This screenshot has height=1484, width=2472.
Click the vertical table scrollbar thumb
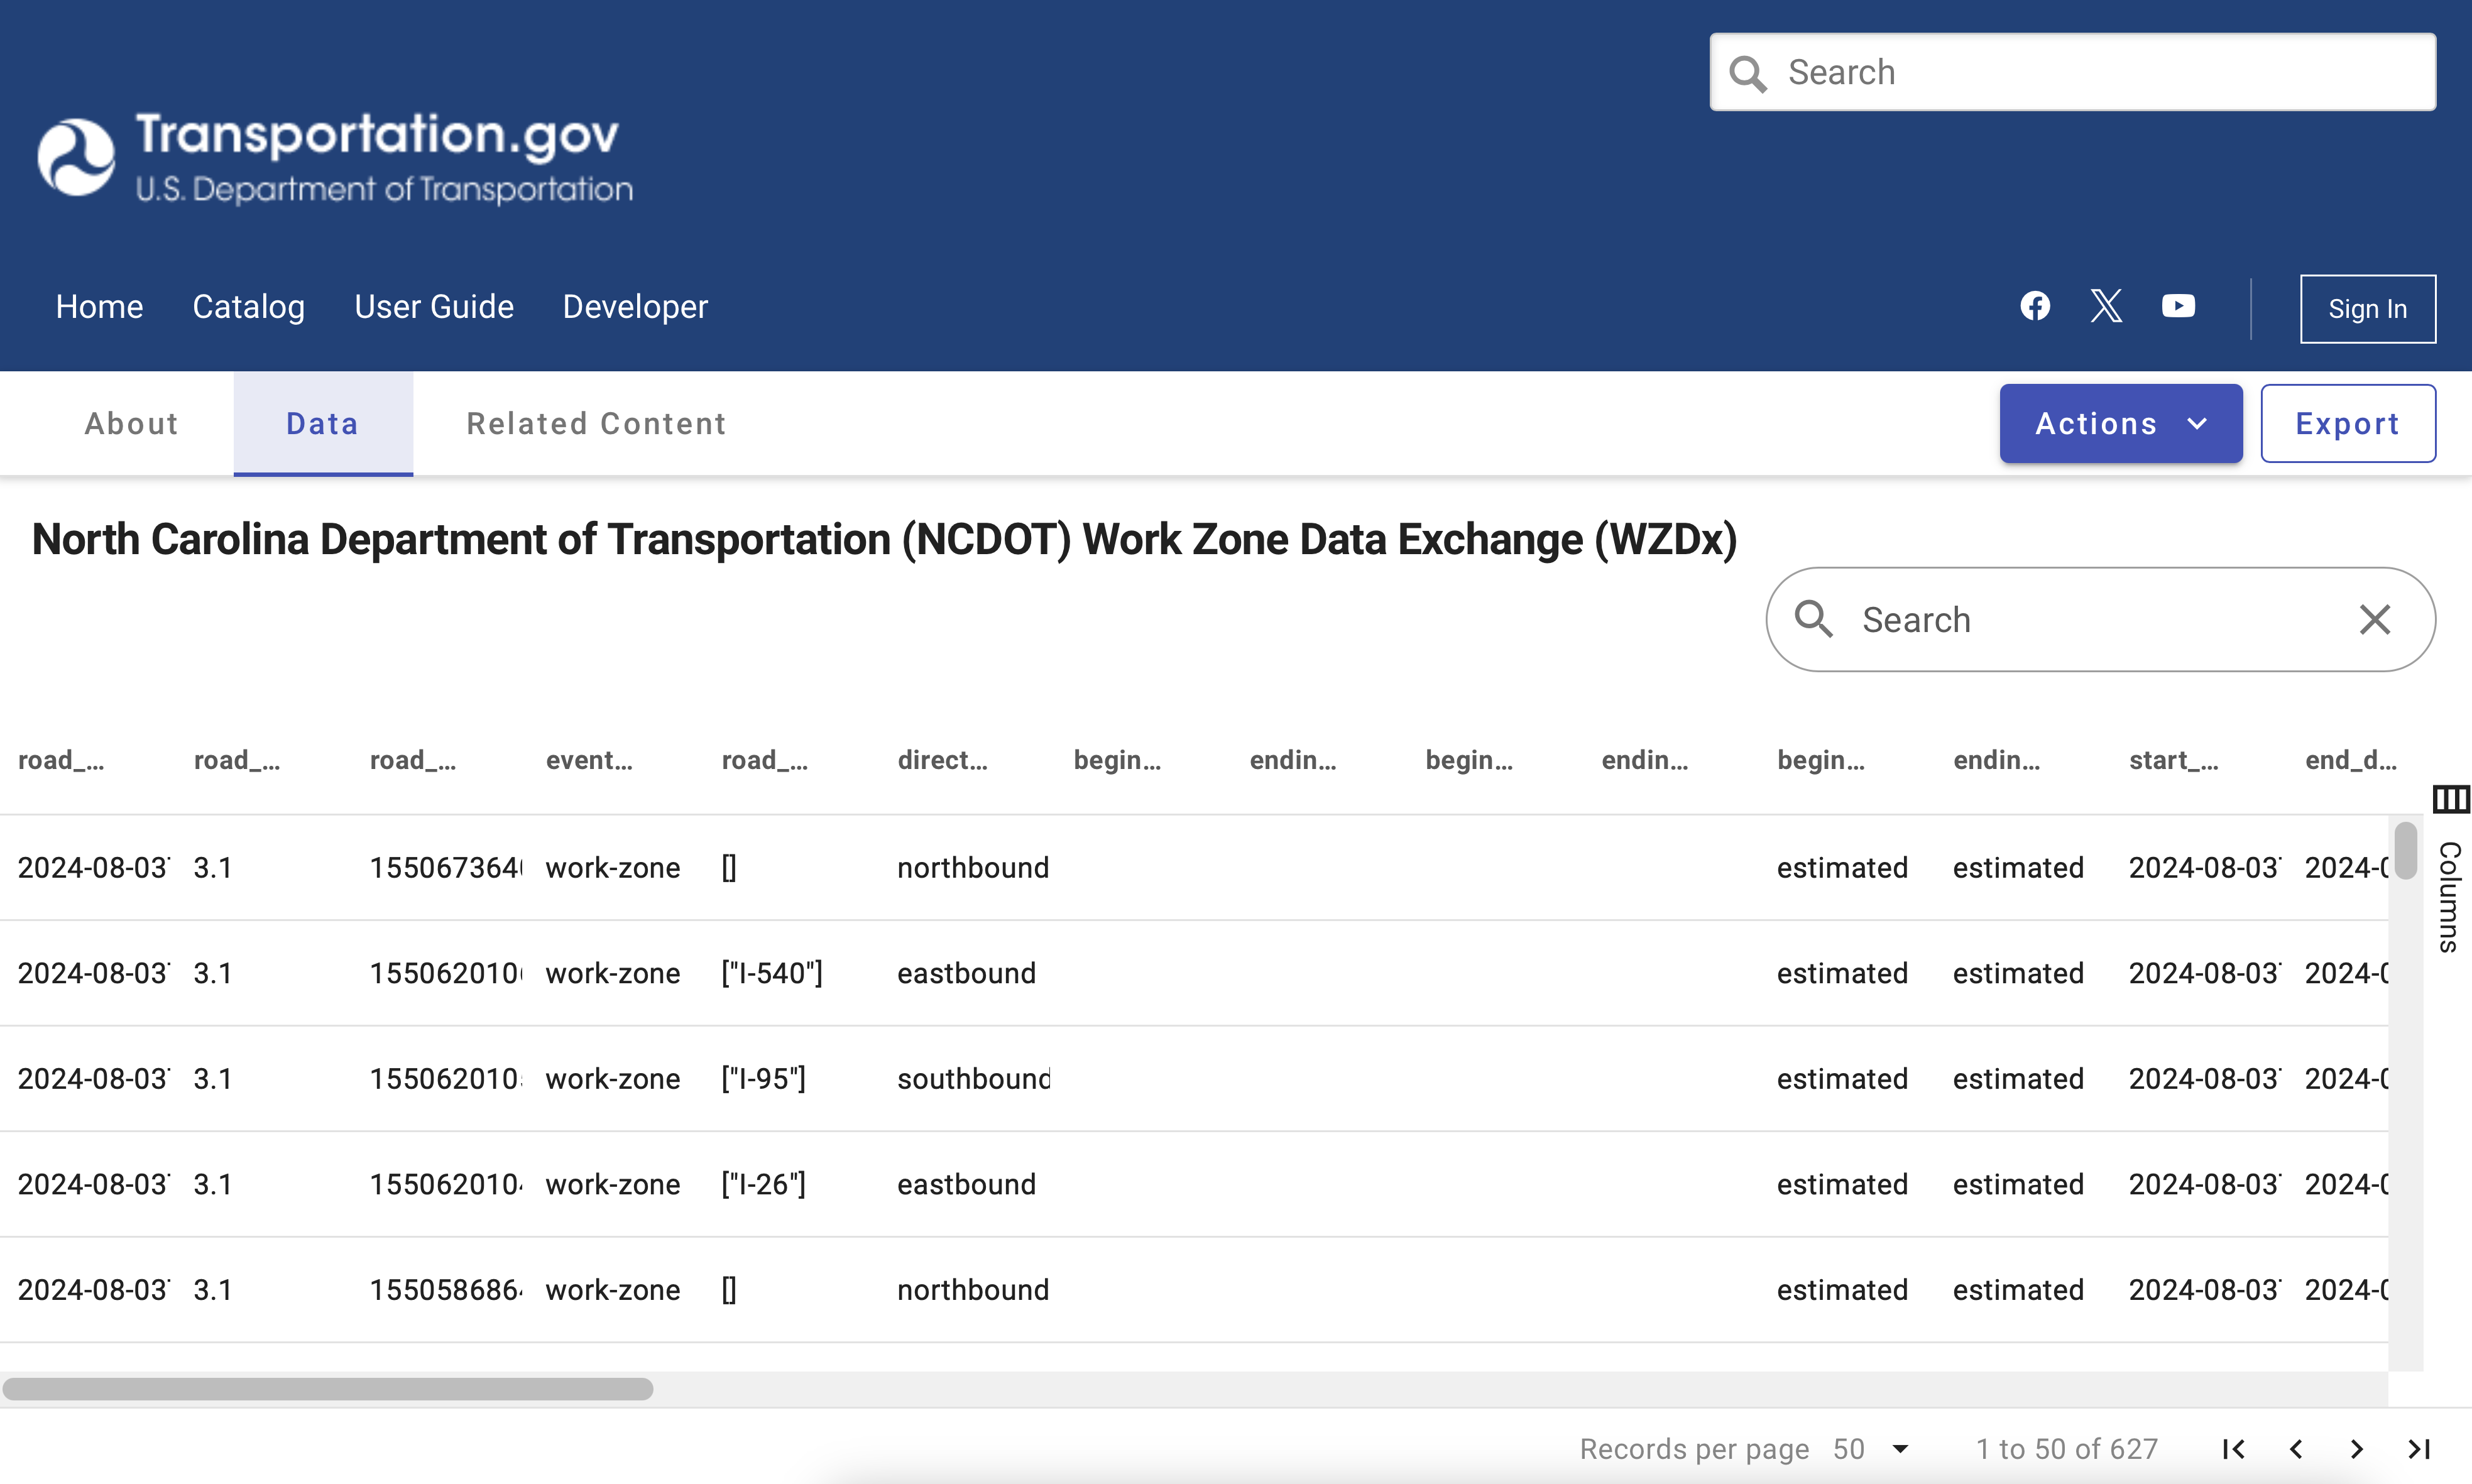pyautogui.click(x=2405, y=850)
